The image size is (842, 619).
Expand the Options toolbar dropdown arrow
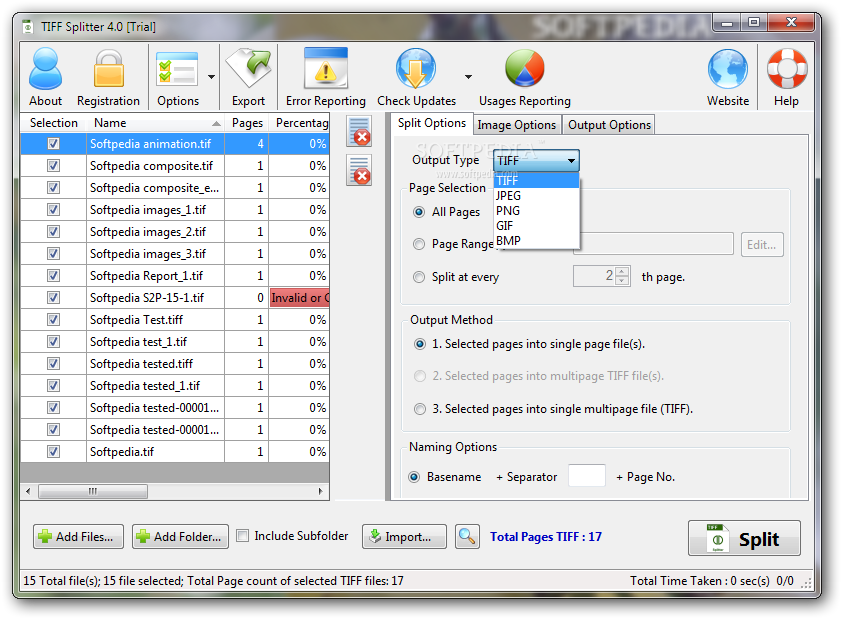click(212, 77)
